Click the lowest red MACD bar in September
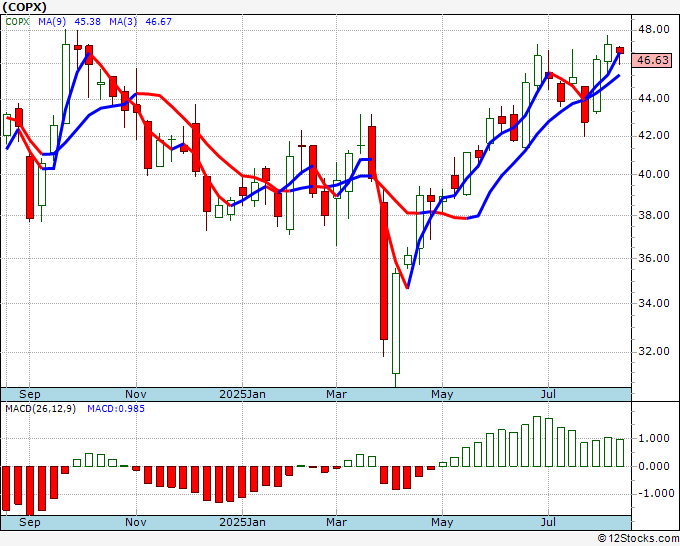Screen dimensions: 680x546 (30, 491)
